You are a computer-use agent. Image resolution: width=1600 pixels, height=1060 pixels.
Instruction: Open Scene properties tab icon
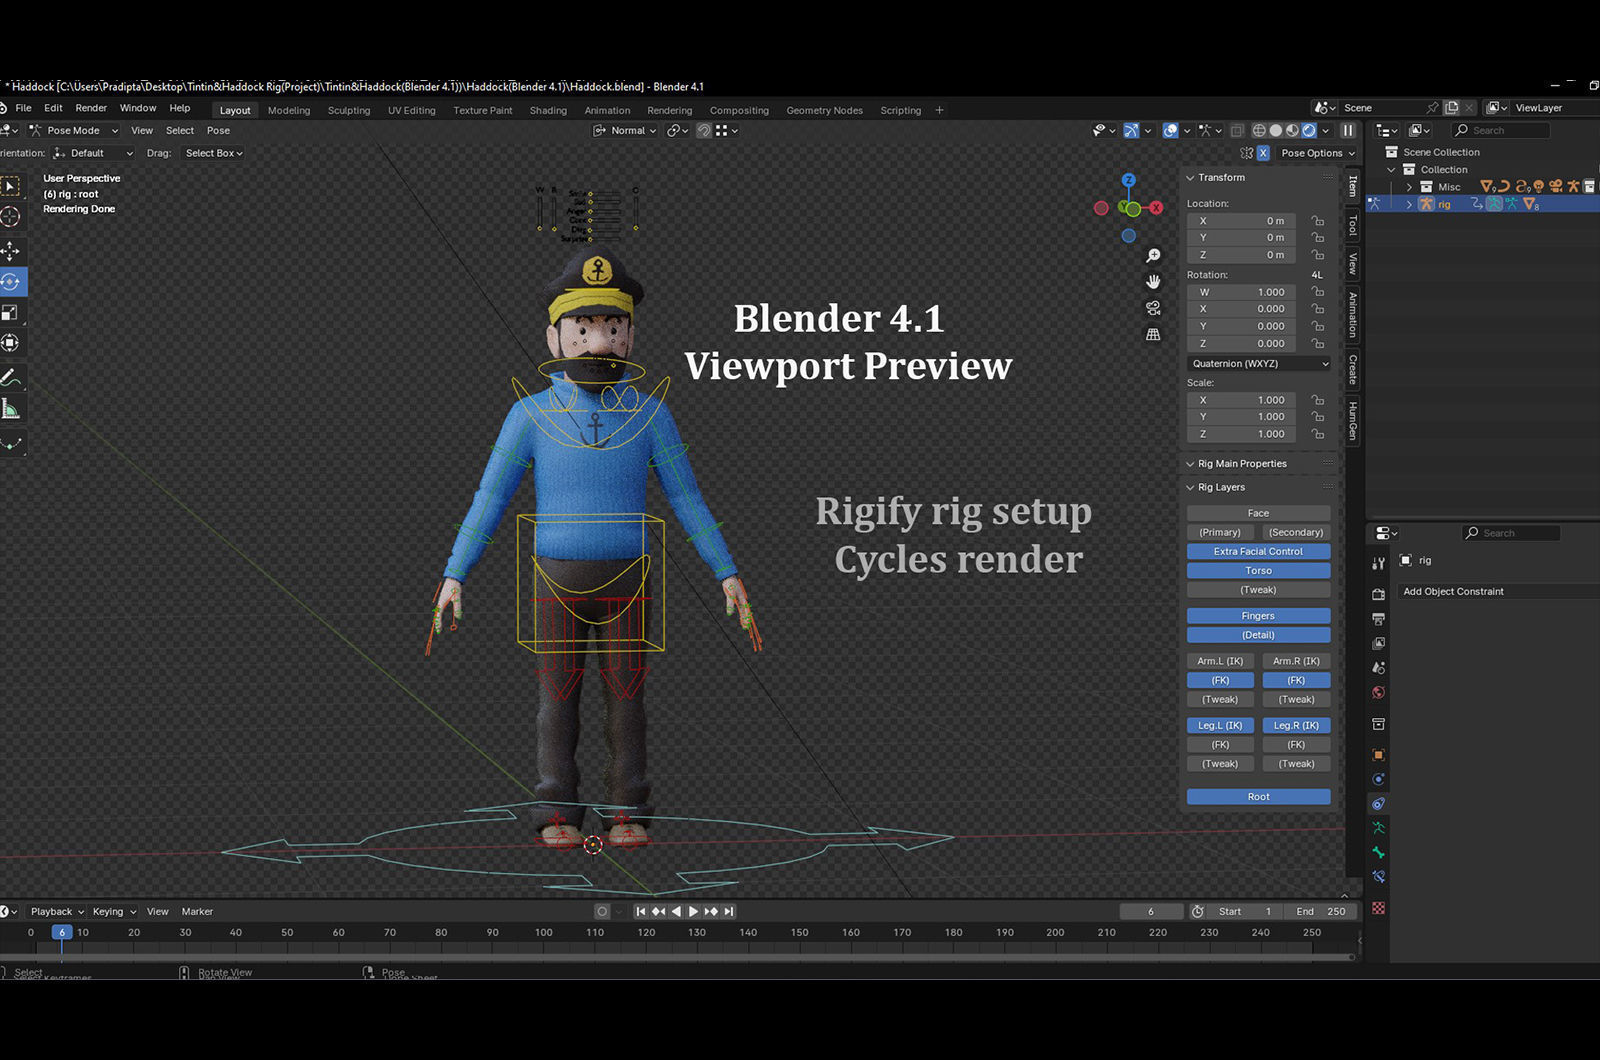1378,667
